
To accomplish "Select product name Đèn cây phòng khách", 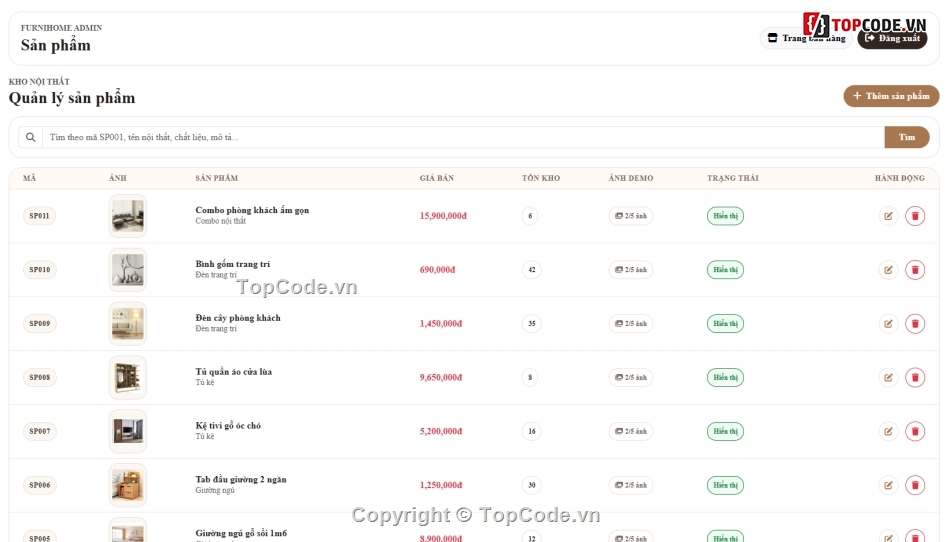I will coord(238,318).
